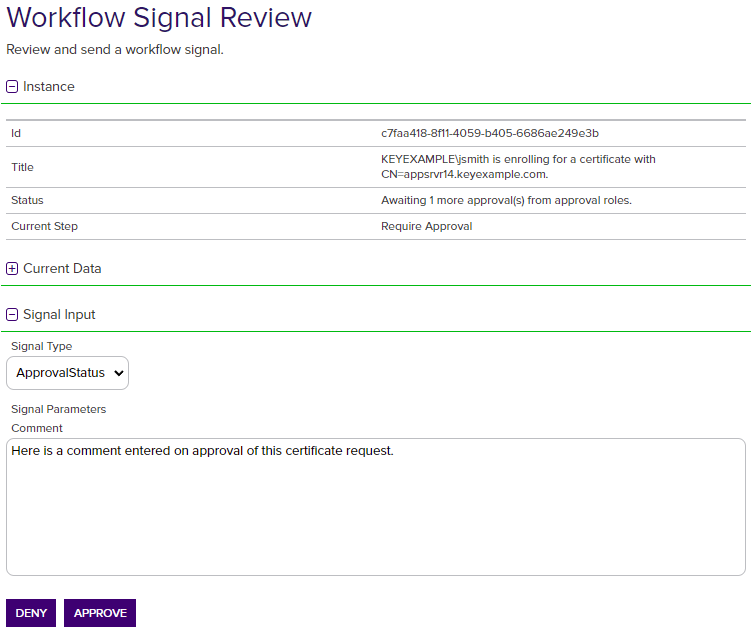
Task: Click the instance Id GUID value
Action: 490,133
